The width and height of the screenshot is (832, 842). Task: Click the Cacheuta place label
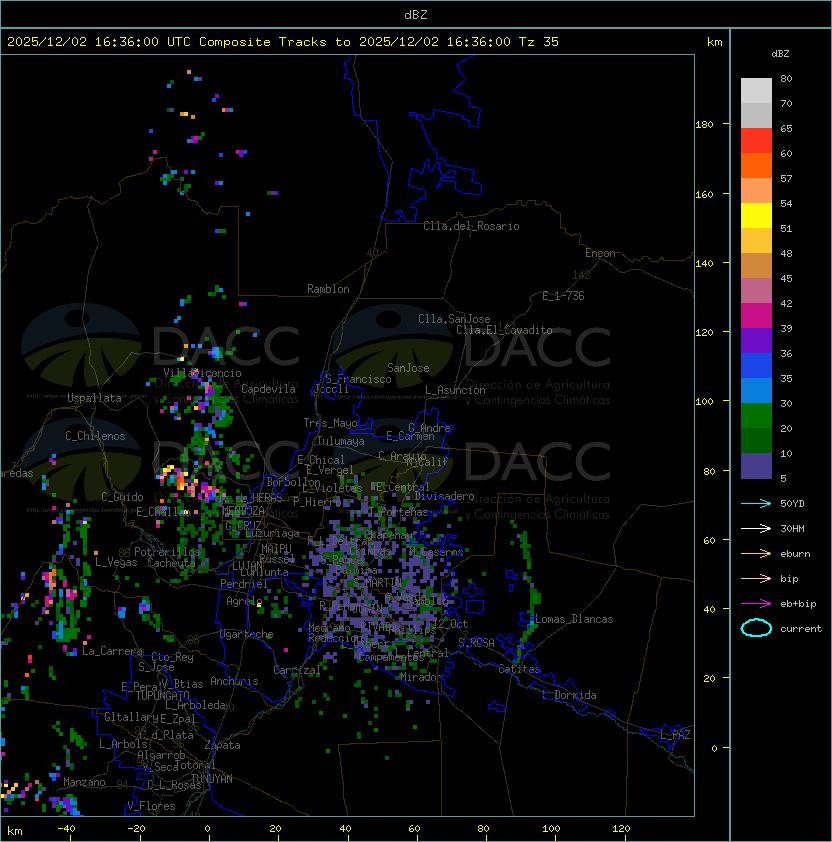(171, 563)
